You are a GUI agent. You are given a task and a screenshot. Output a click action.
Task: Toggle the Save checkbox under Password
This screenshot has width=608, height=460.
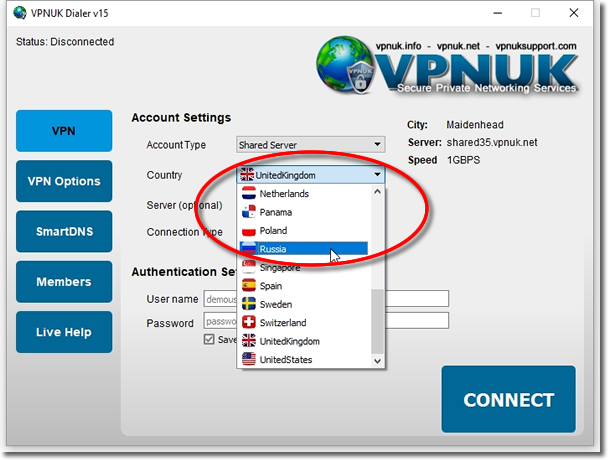tap(209, 339)
